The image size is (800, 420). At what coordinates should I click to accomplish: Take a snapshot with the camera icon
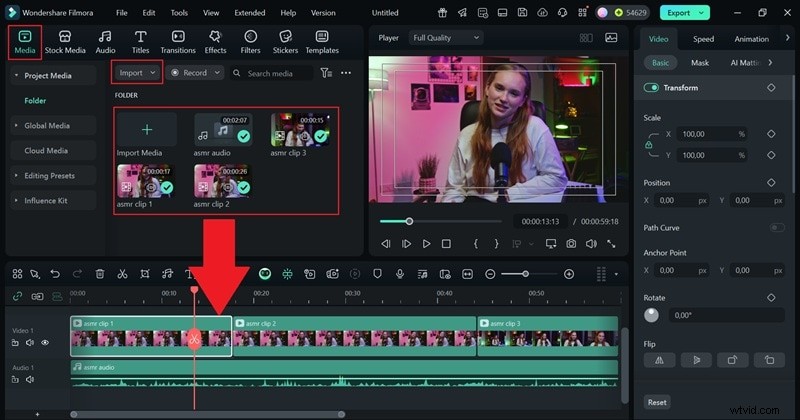[571, 244]
